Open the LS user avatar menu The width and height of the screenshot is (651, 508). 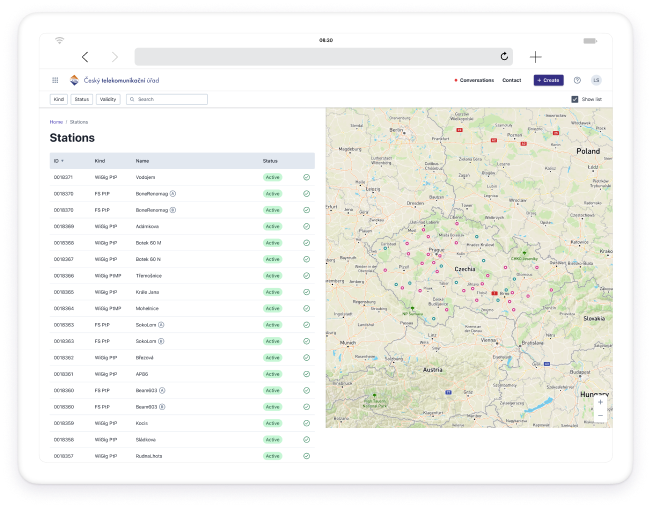click(x=596, y=80)
